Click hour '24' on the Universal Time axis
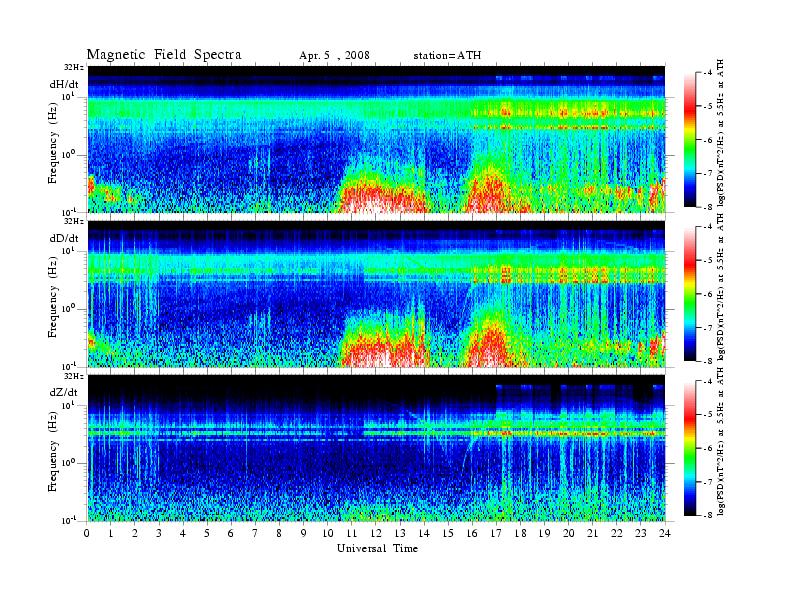This screenshot has height=612, width=792. [665, 533]
